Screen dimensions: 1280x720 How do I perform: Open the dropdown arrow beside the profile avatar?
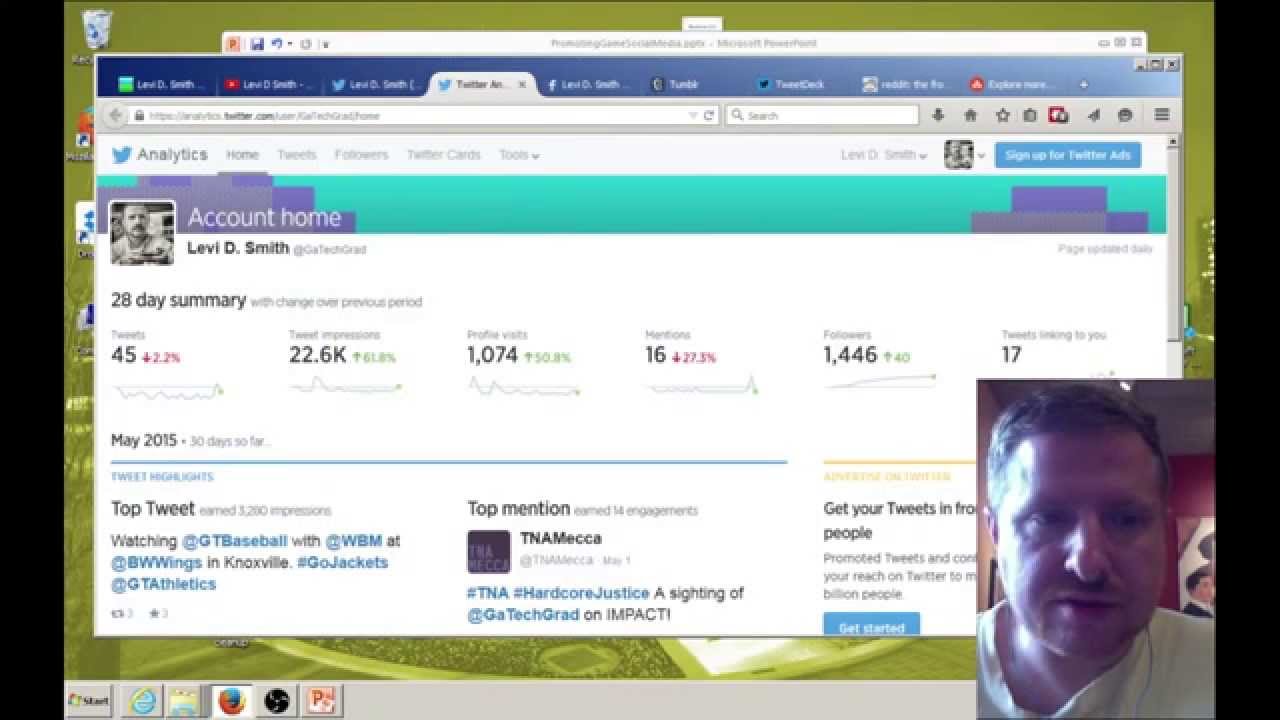click(981, 156)
